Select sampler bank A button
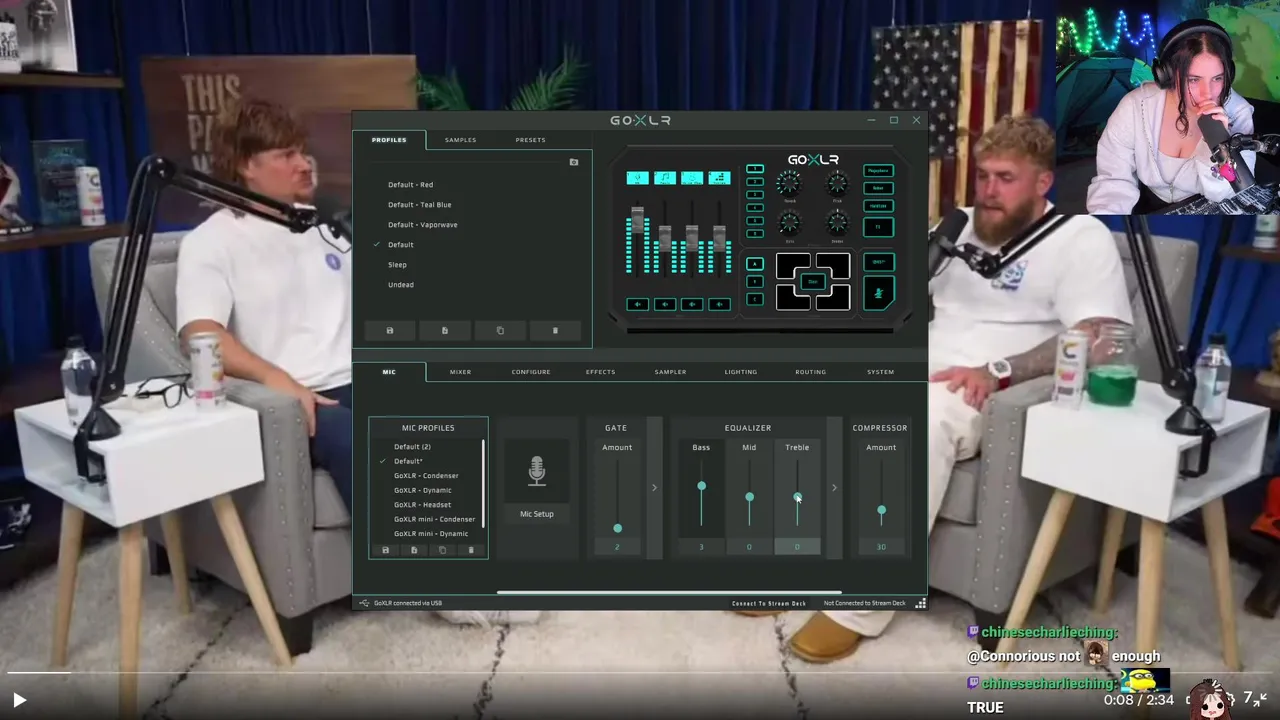The image size is (1280, 720). coord(755,264)
